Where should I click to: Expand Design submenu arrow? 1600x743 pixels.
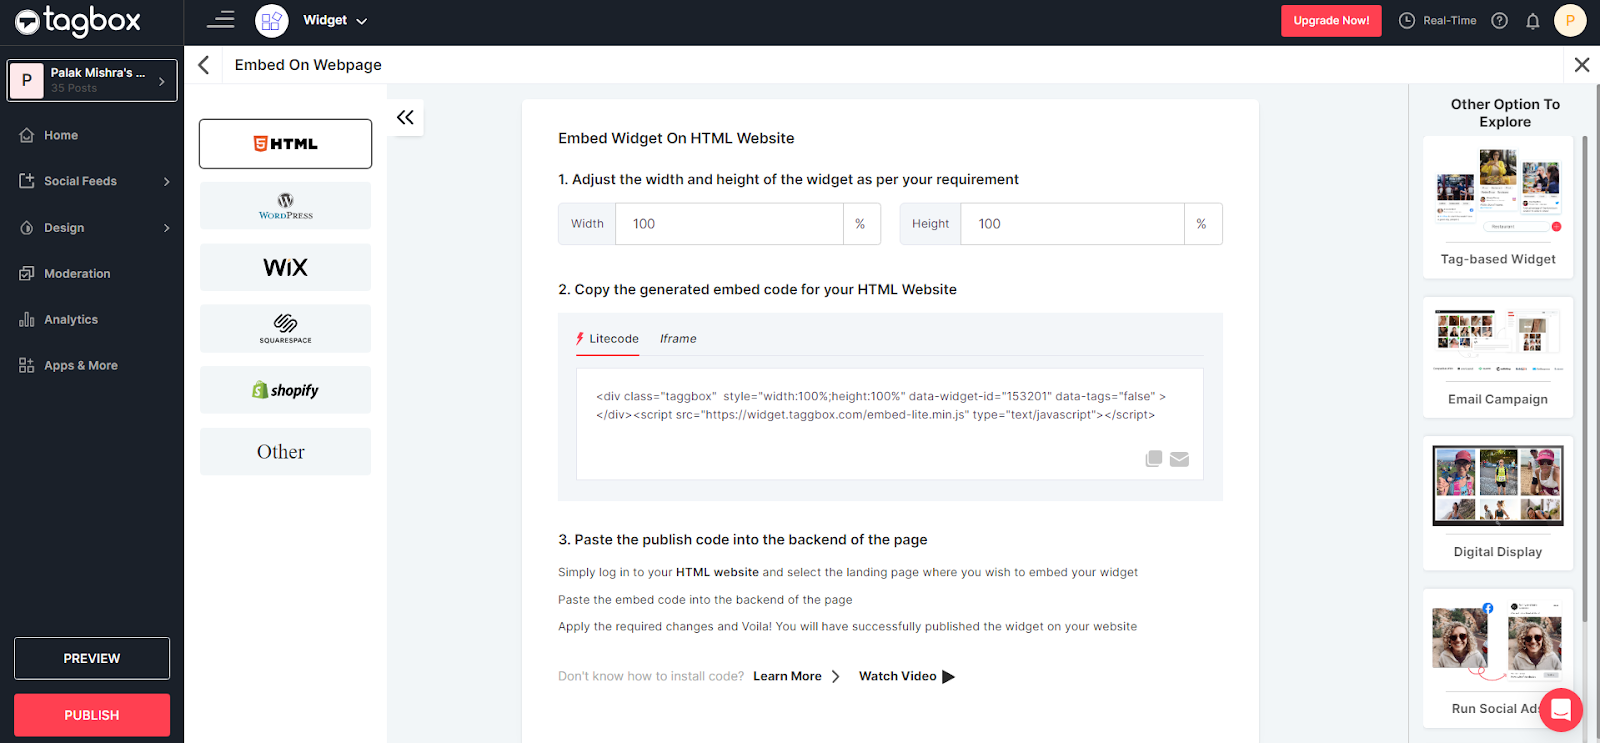pyautogui.click(x=167, y=228)
